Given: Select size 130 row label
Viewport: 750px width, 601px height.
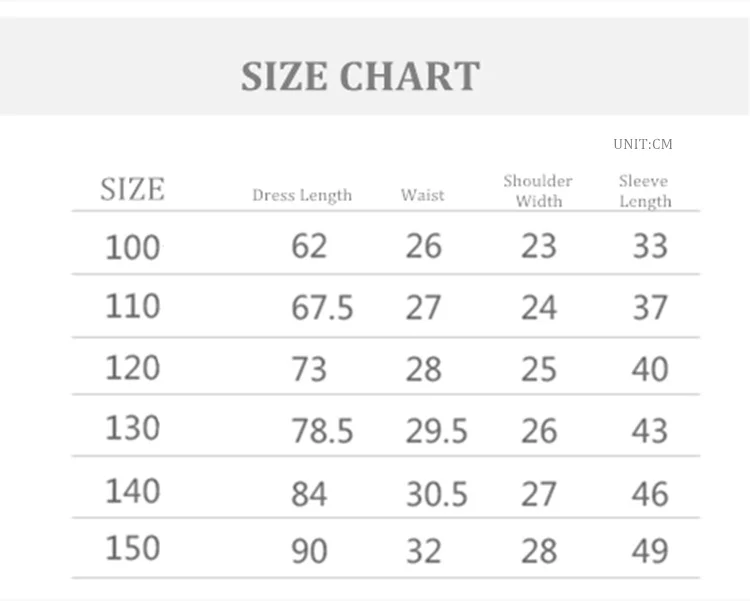Looking at the screenshot, I should tap(132, 428).
